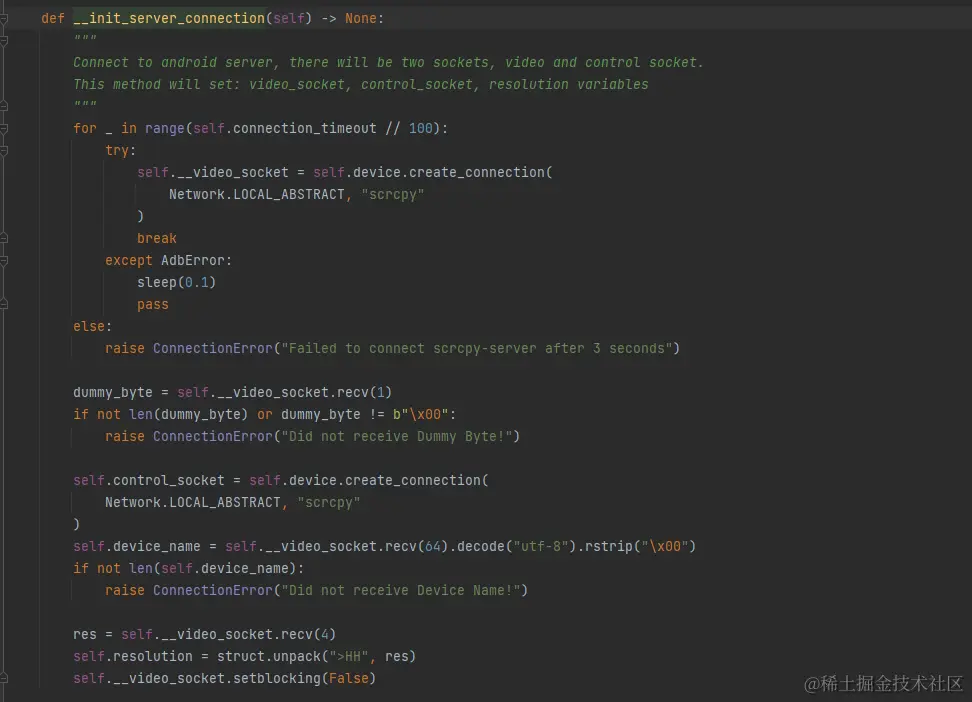This screenshot has width=972, height=702.
Task: Click the 稀土掘金技术社区 watermark
Action: (884, 685)
